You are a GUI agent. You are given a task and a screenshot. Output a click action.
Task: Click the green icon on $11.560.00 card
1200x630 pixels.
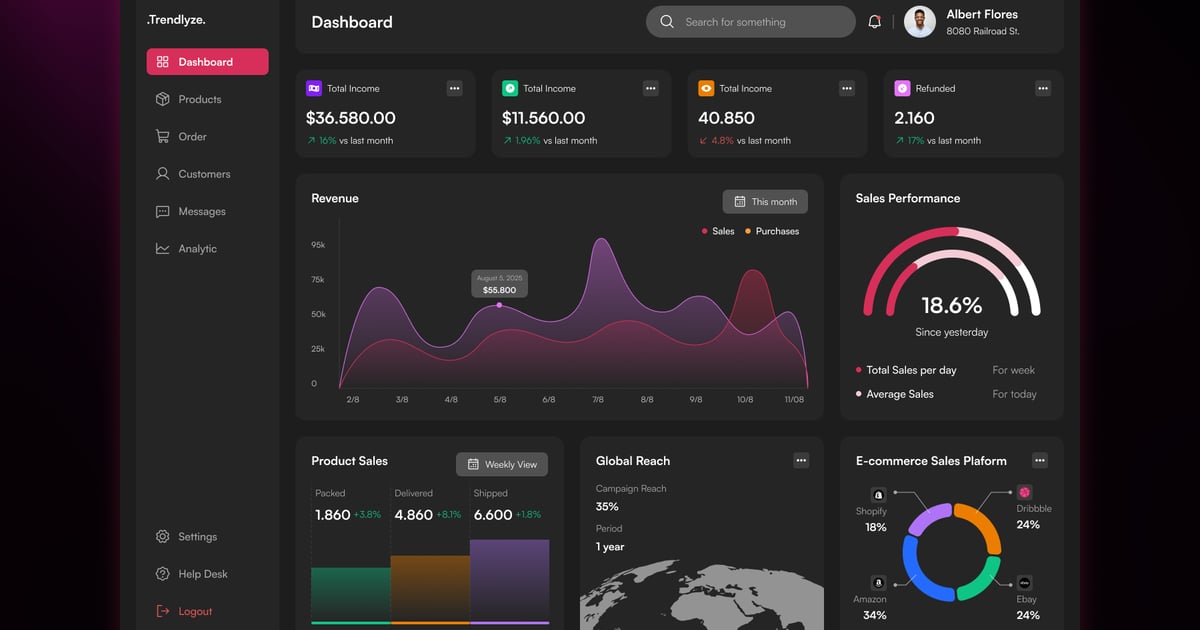click(510, 88)
